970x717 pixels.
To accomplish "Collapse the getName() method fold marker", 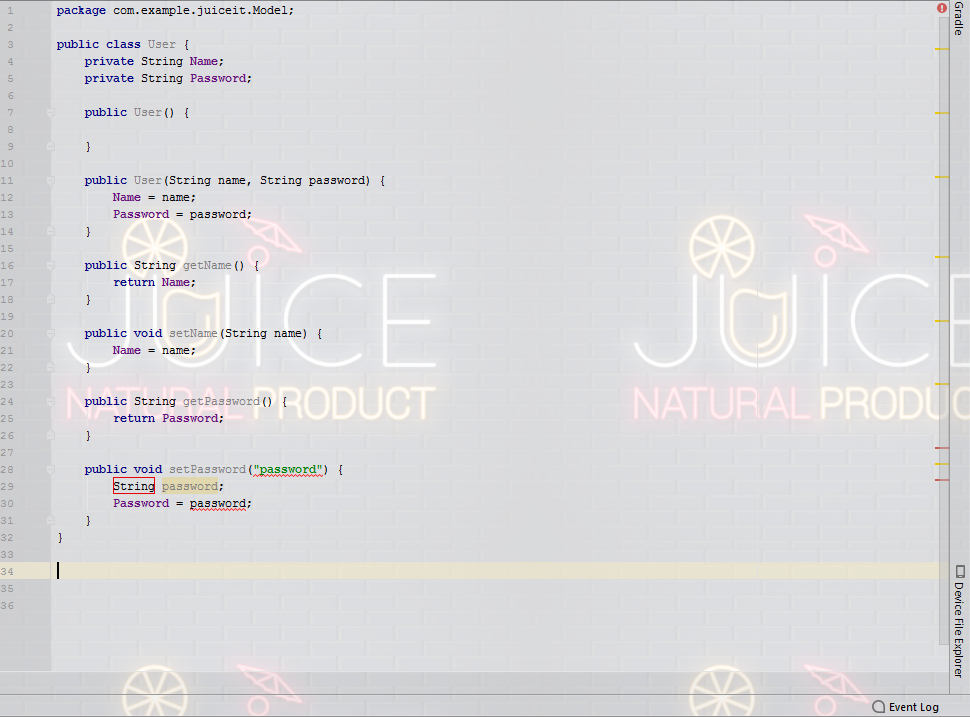I will 51,265.
